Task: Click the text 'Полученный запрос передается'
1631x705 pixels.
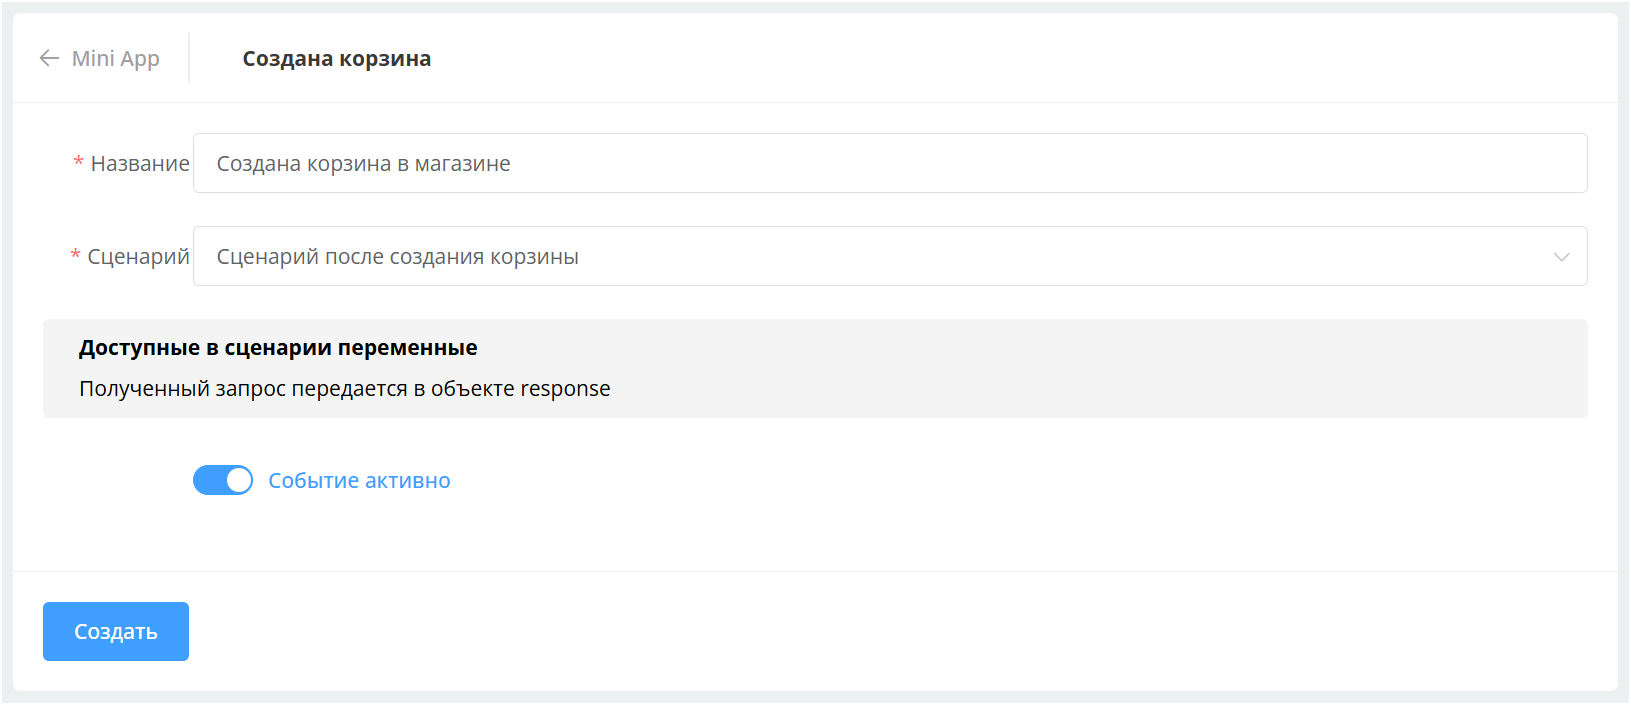Action: pos(243,388)
